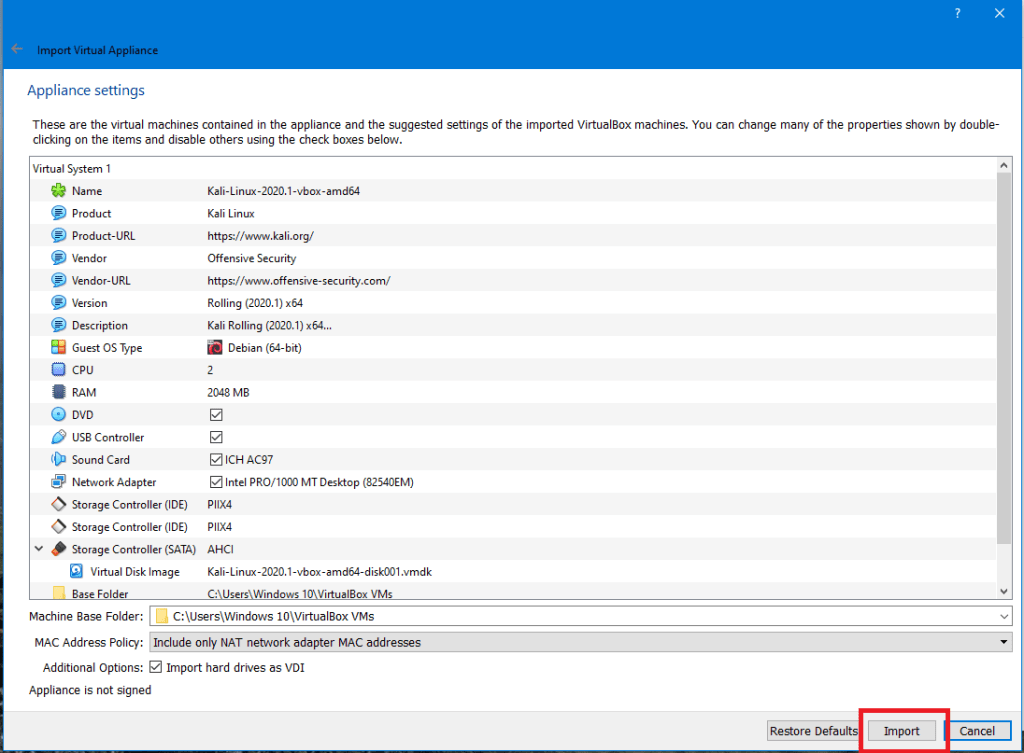Disable the ICH AC97 sound card checkbox
1024x753 pixels.
[215, 460]
